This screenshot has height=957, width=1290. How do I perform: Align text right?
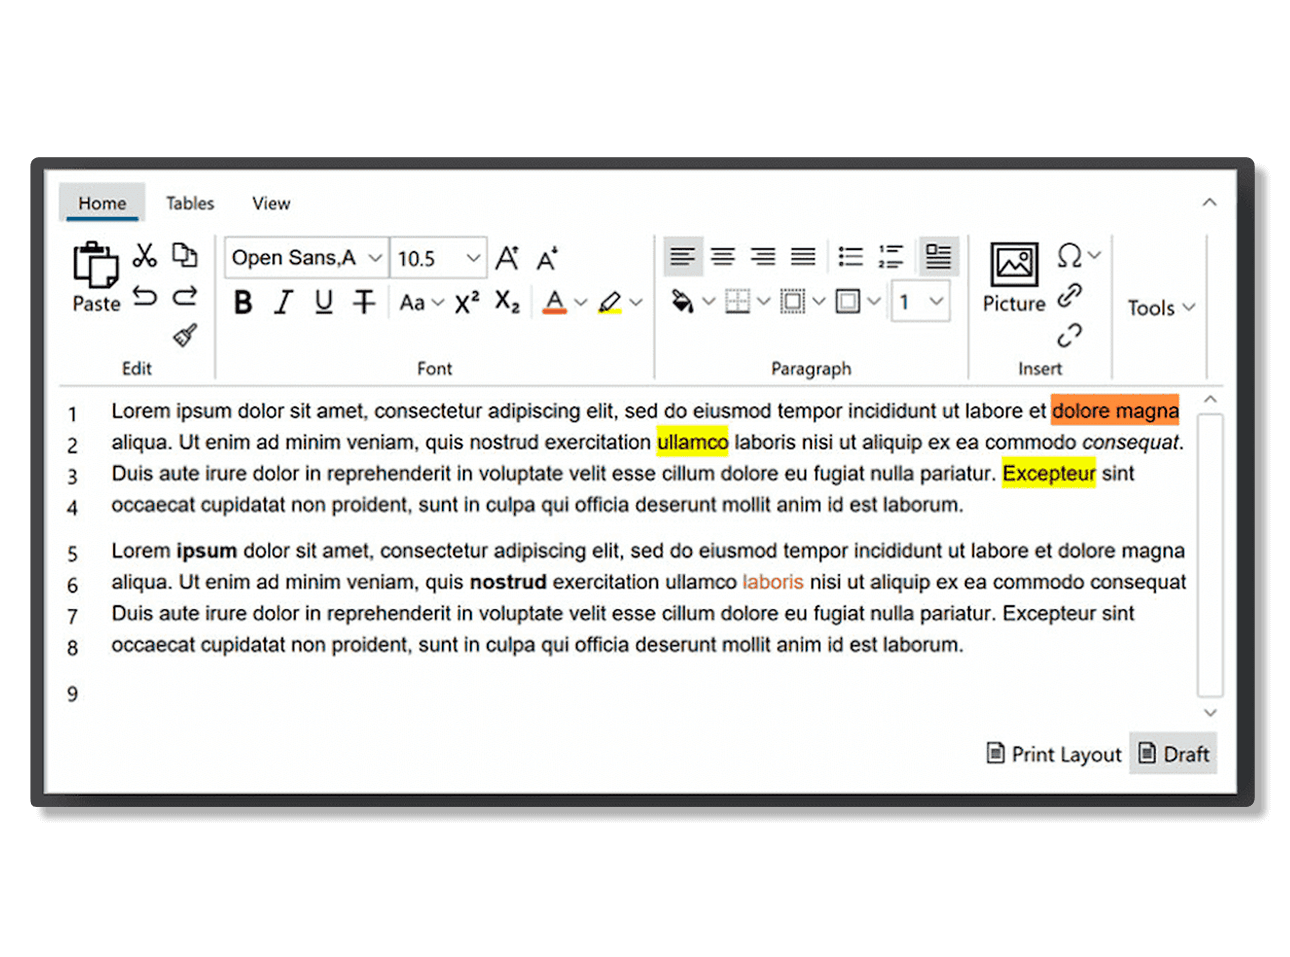click(763, 257)
